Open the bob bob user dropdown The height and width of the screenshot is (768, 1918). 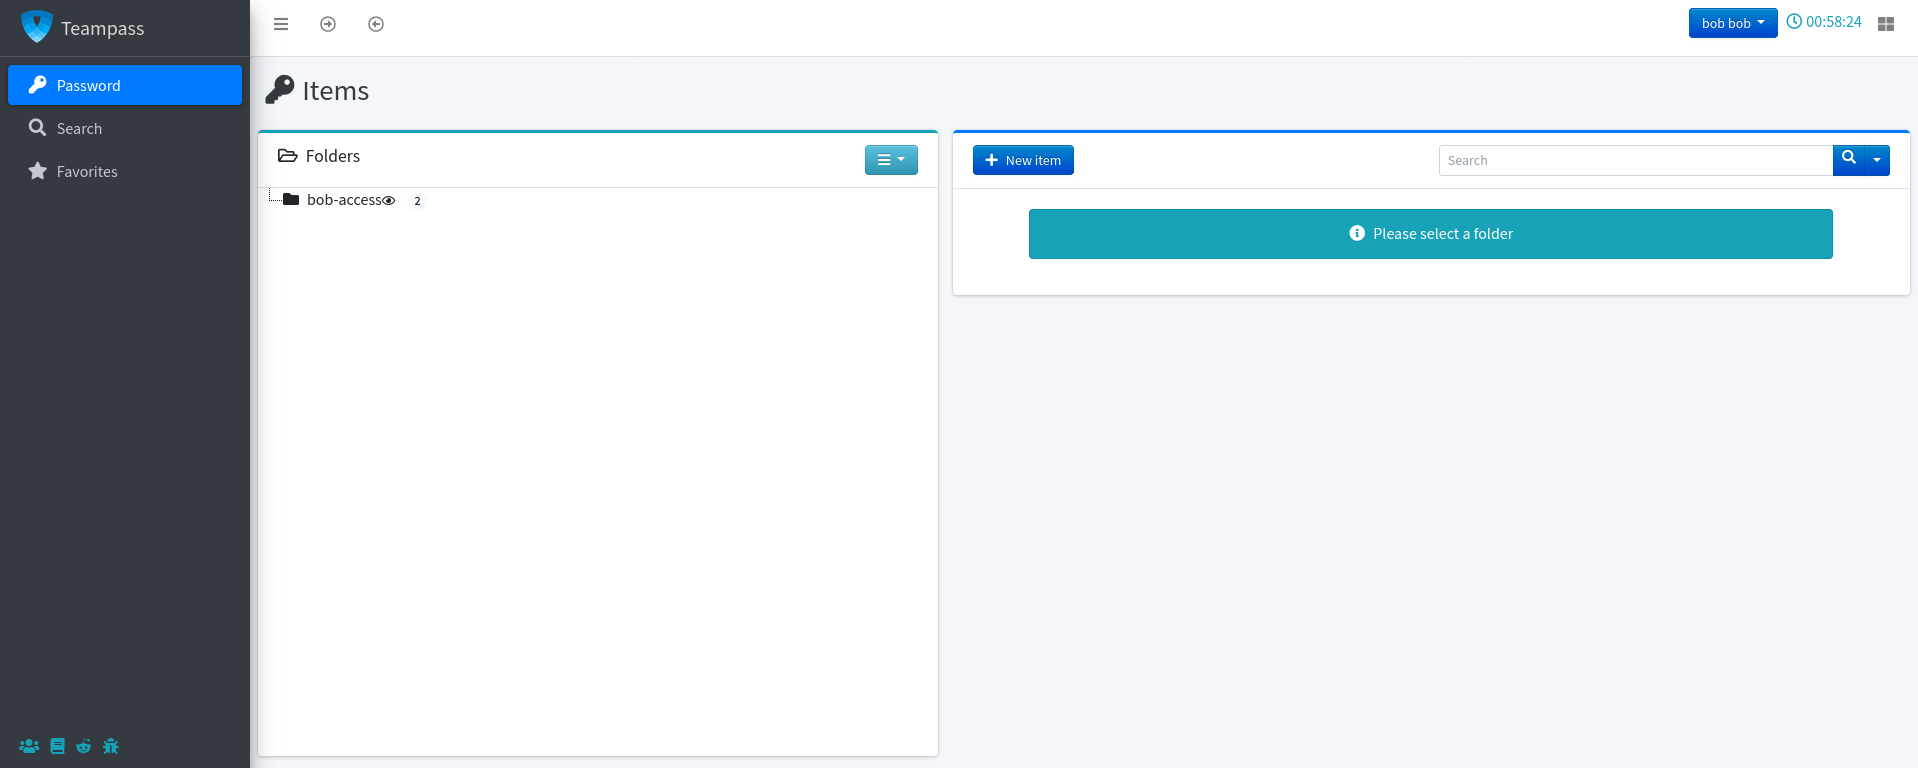pyautogui.click(x=1733, y=23)
